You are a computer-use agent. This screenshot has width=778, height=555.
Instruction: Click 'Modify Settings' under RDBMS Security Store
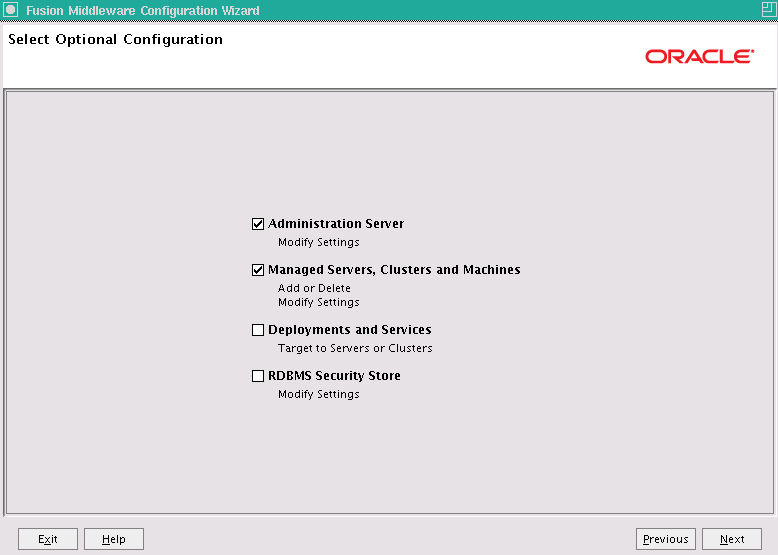pyautogui.click(x=319, y=394)
